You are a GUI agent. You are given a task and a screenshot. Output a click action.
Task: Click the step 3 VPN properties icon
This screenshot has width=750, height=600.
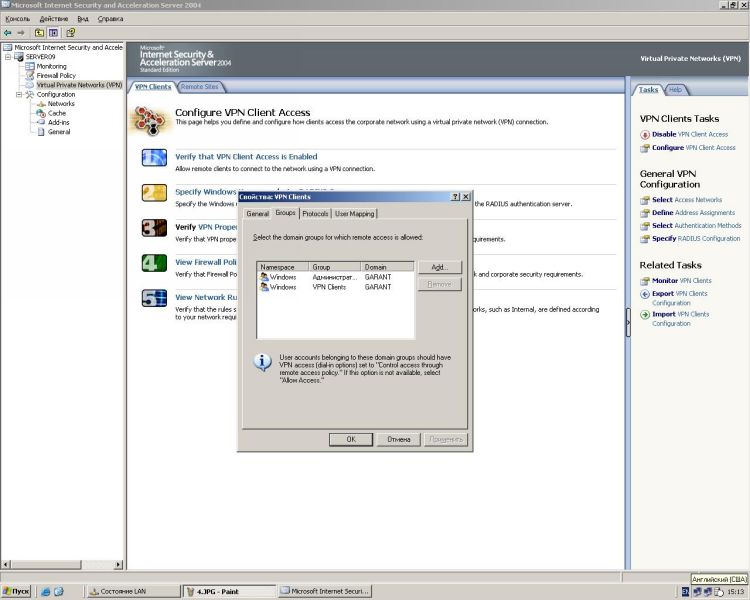pyautogui.click(x=154, y=228)
